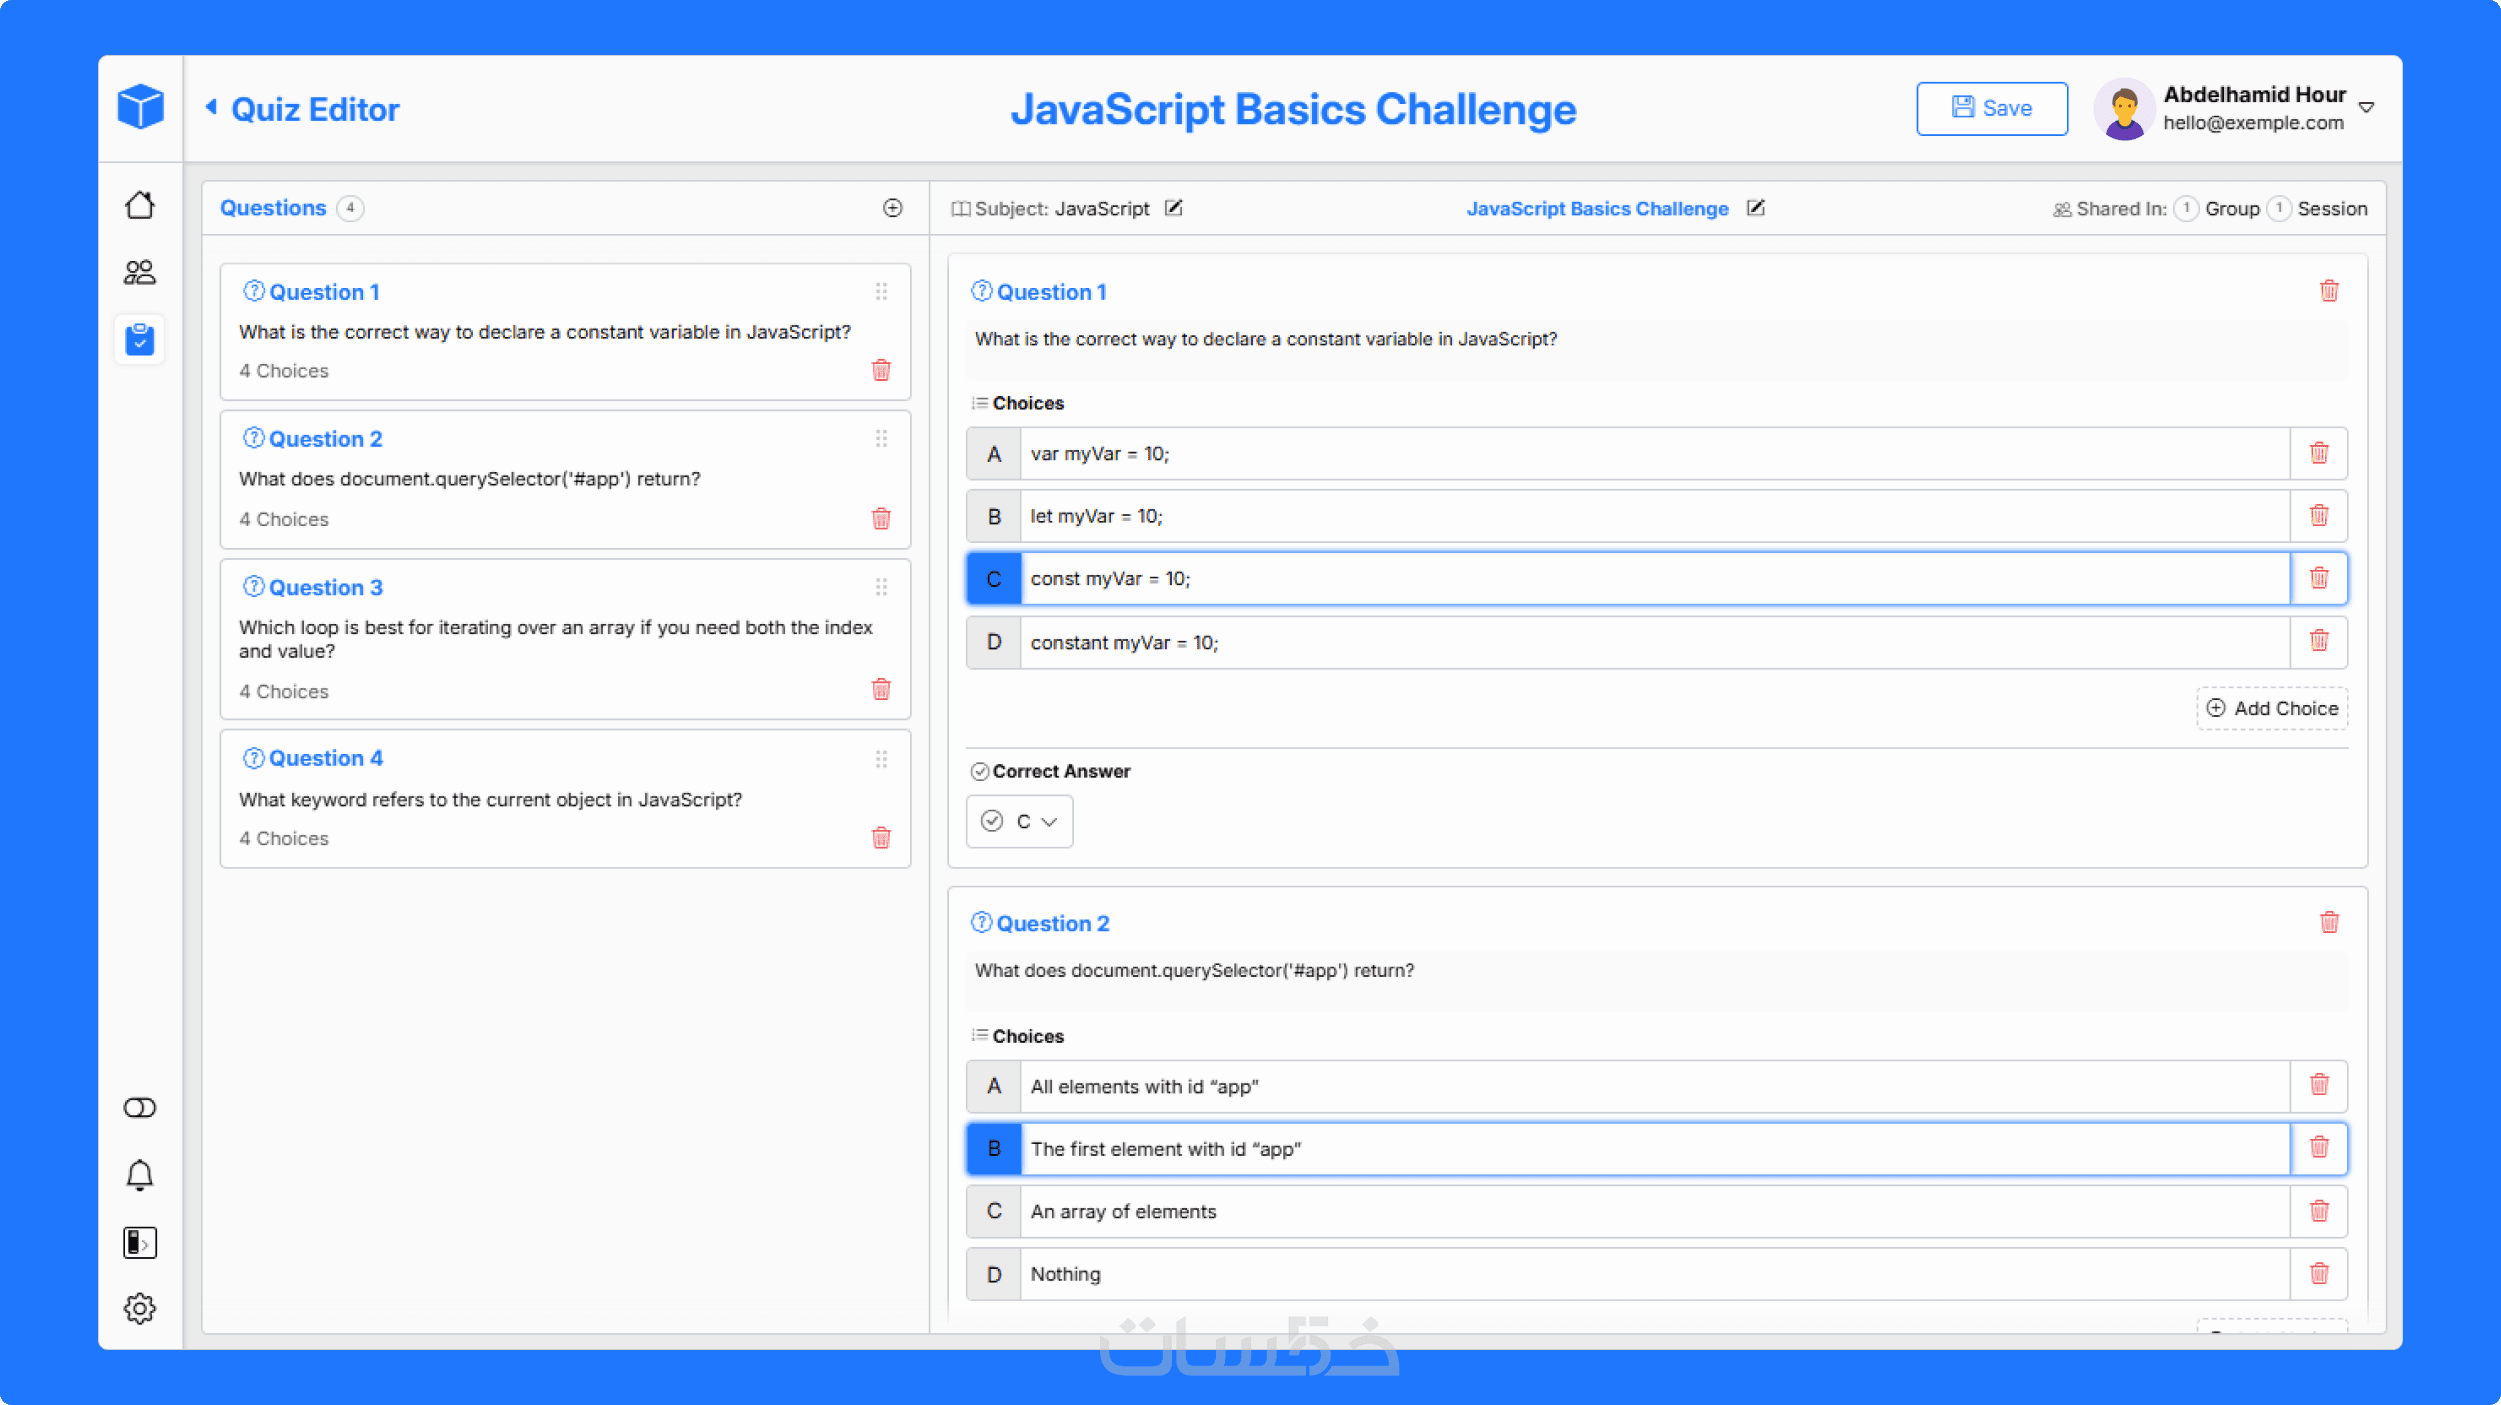Toggle the theme switch in sidebar
The height and width of the screenshot is (1405, 2501).
140,1108
